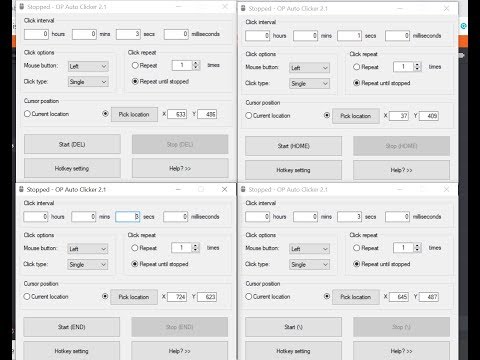The width and height of the screenshot is (480, 360).
Task: Click the mouse icon in the Start (DEL) window title
Action: pos(21,7)
